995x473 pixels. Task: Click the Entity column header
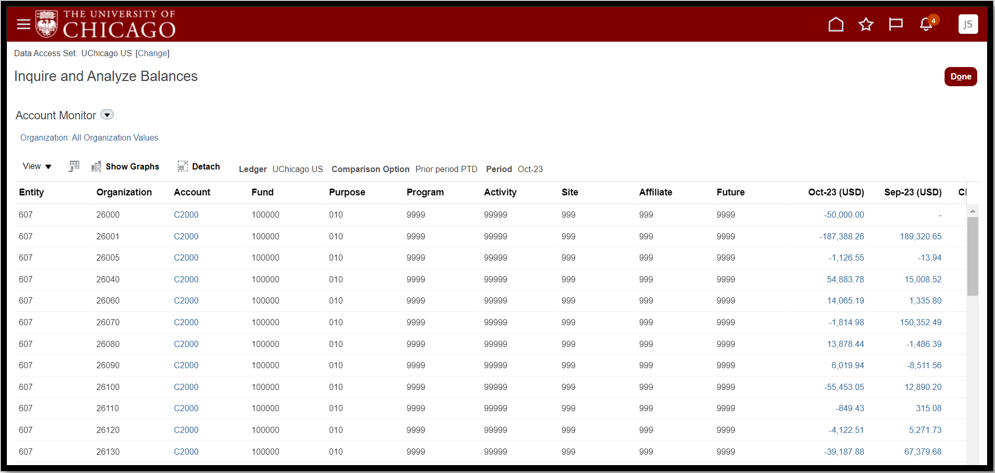point(32,192)
